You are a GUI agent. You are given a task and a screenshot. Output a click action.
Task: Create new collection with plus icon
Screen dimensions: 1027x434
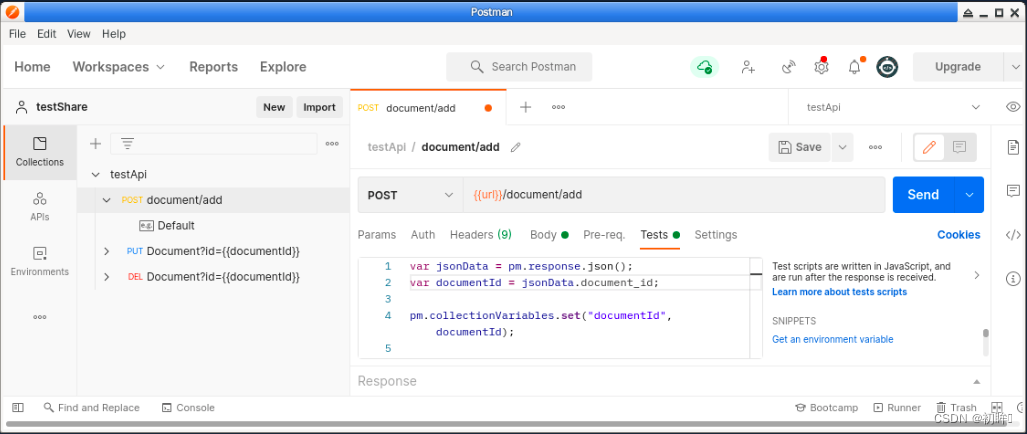click(96, 144)
